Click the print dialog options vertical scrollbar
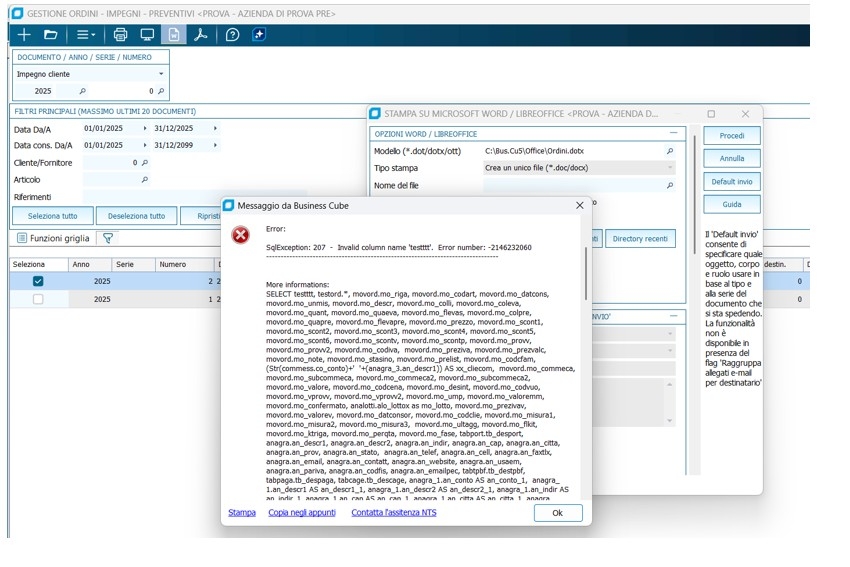The width and height of the screenshot is (850, 567). (694, 195)
